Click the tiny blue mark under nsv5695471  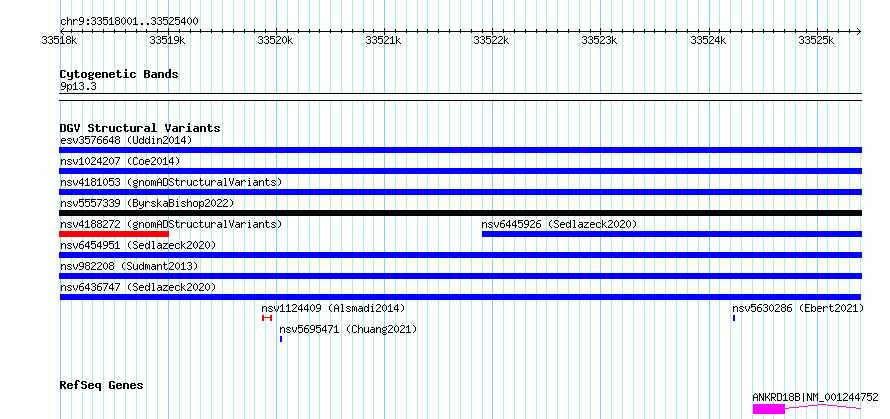pos(281,339)
